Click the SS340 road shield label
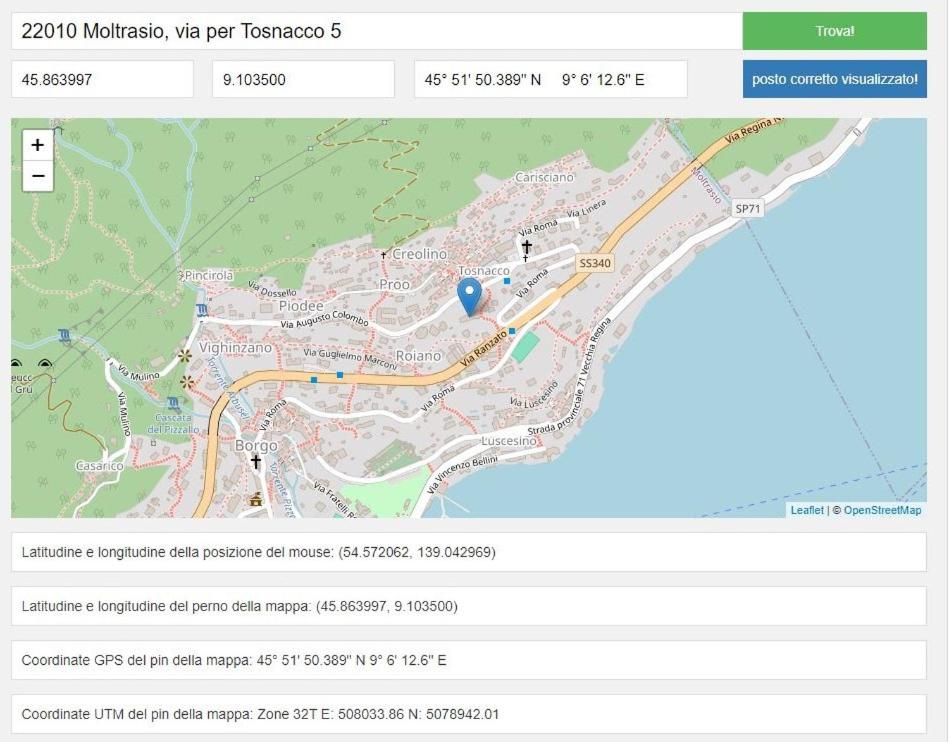 (595, 263)
